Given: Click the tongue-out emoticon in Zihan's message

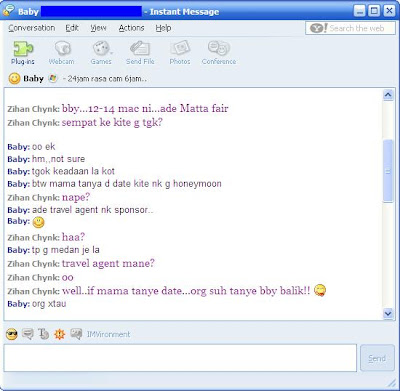Looking at the screenshot, I should [320, 290].
